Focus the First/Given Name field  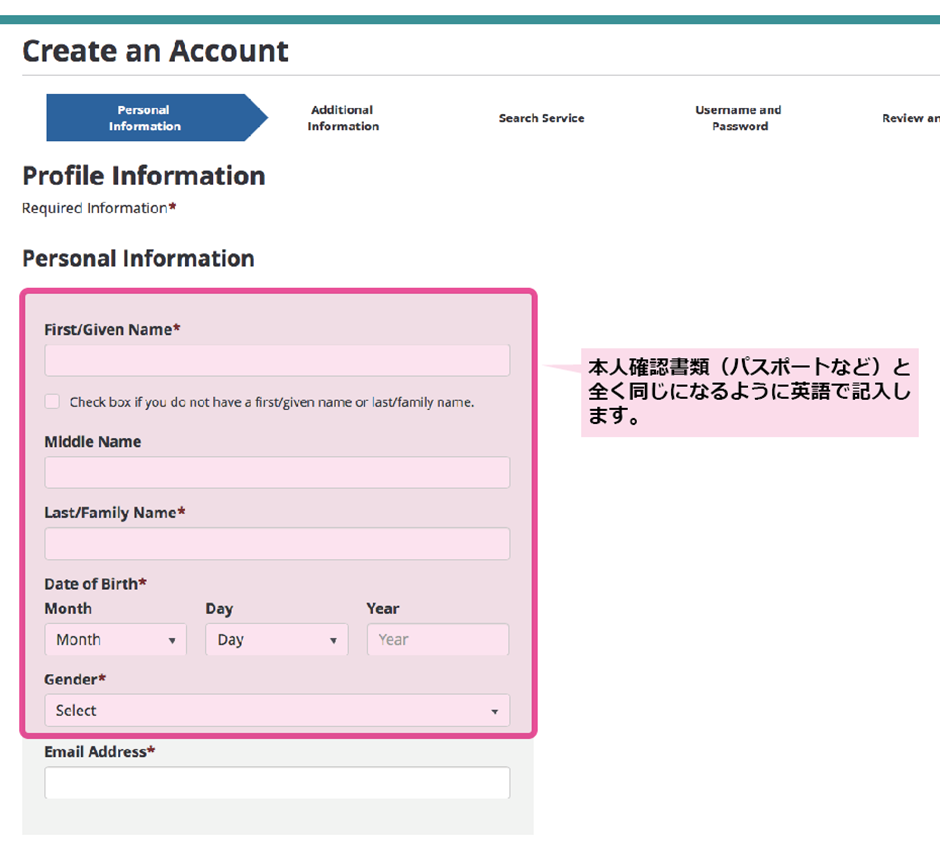[x=277, y=360]
